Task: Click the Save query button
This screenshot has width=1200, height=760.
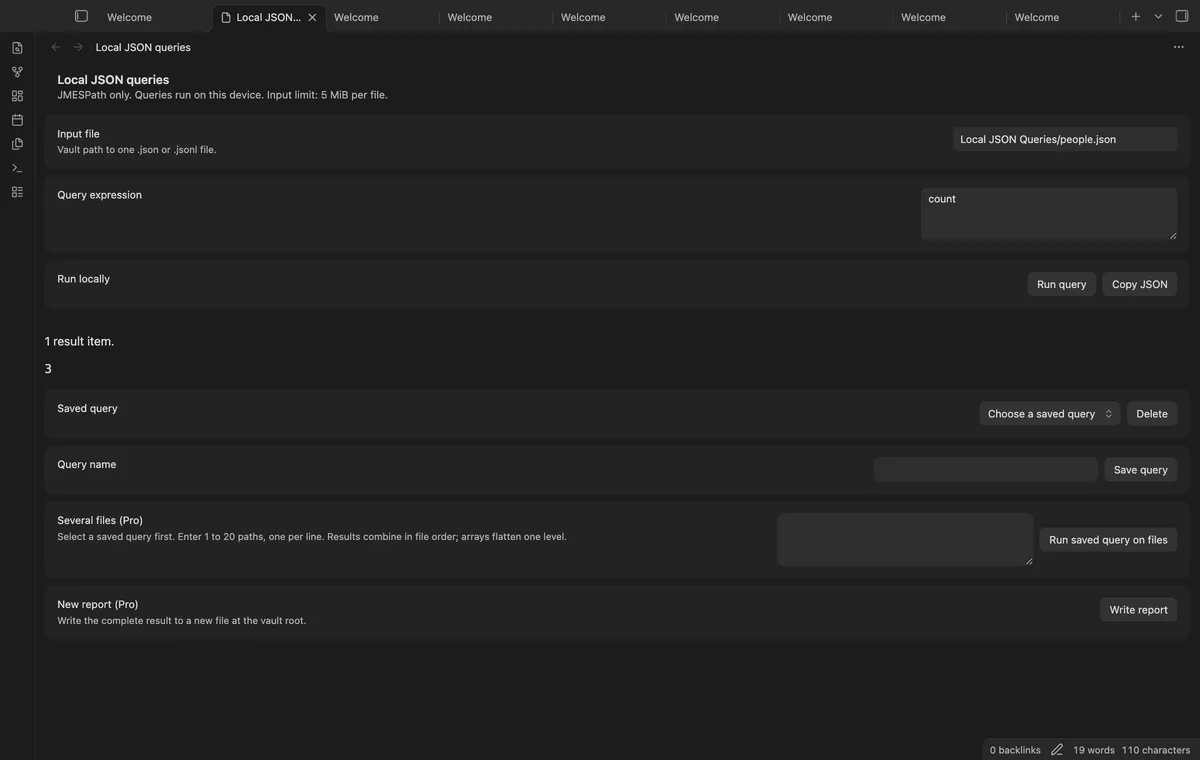Action: [1140, 470]
